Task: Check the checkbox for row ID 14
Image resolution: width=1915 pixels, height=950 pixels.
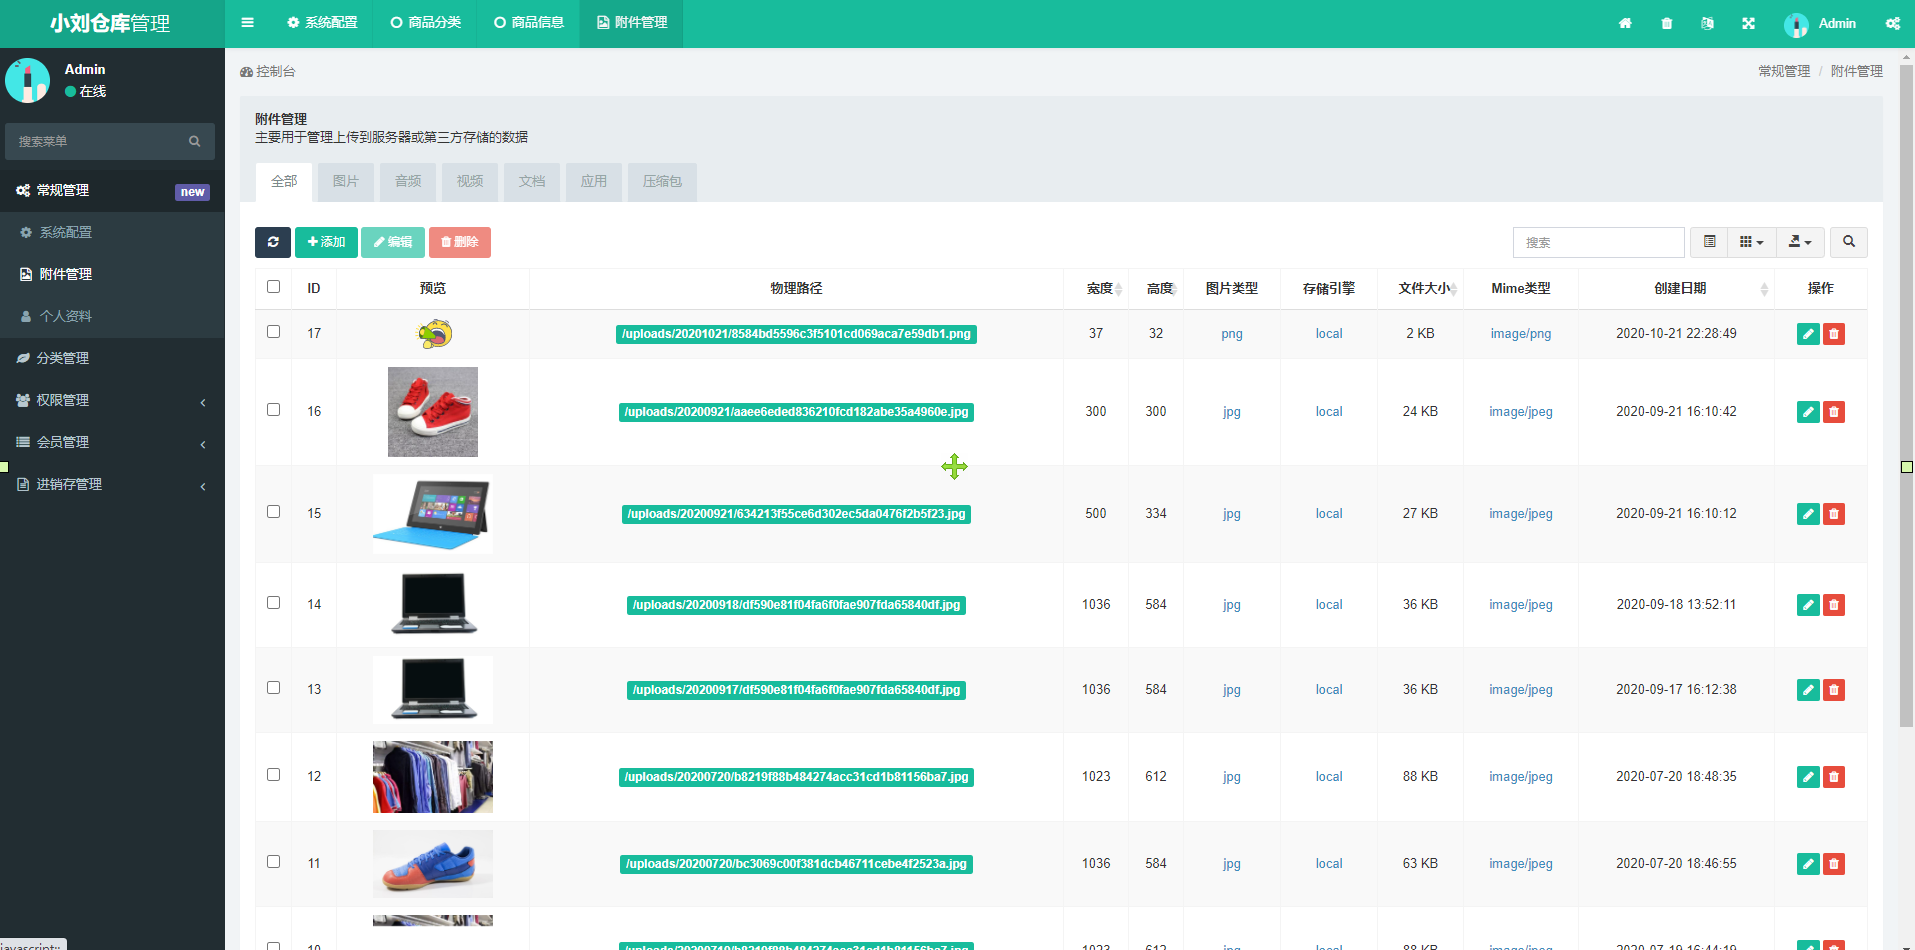Action: click(x=273, y=603)
